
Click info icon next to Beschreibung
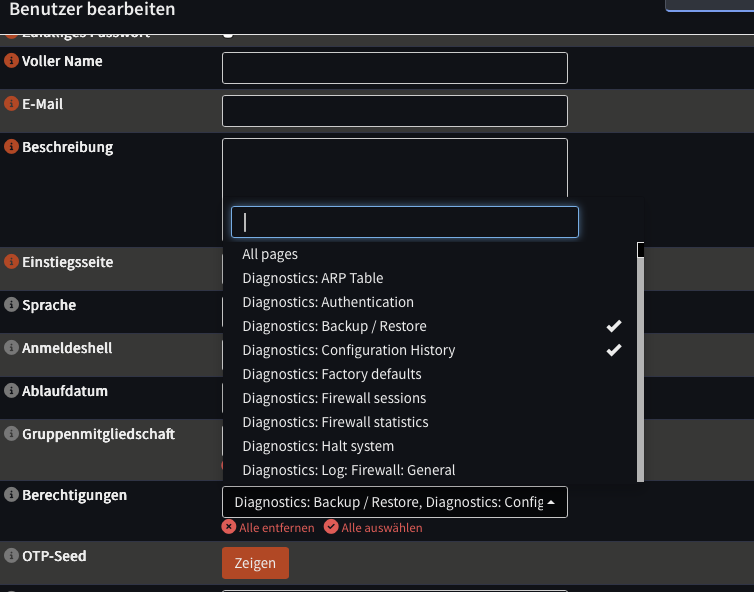12,147
